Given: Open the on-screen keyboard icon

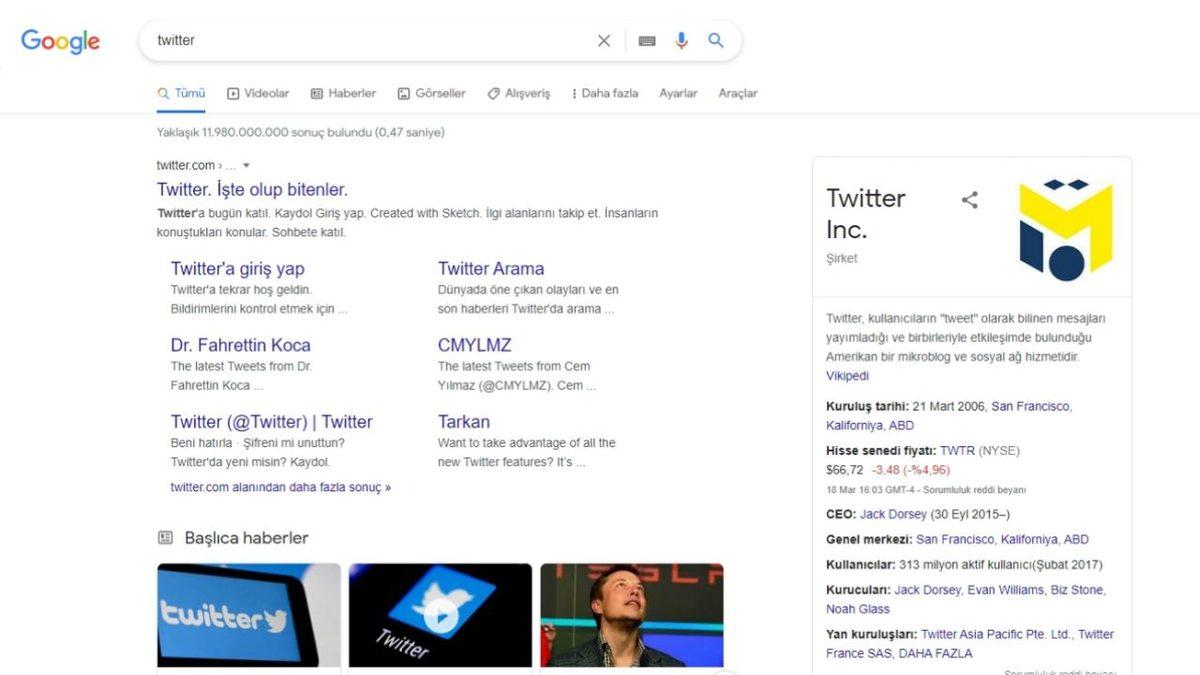Looking at the screenshot, I should tap(645, 40).
